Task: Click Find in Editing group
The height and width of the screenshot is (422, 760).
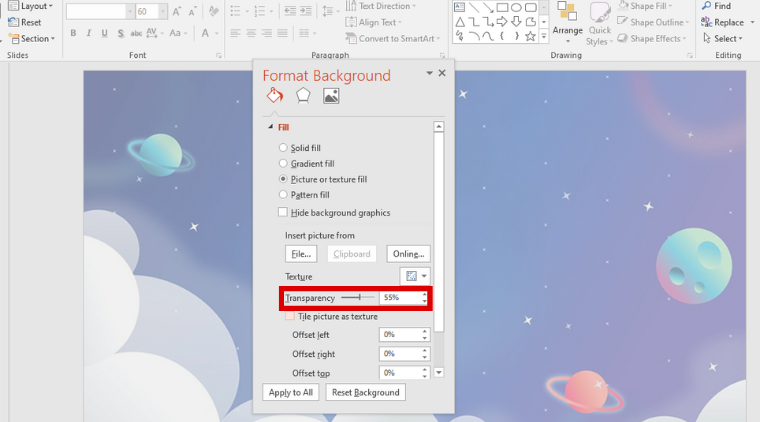Action: pos(716,6)
